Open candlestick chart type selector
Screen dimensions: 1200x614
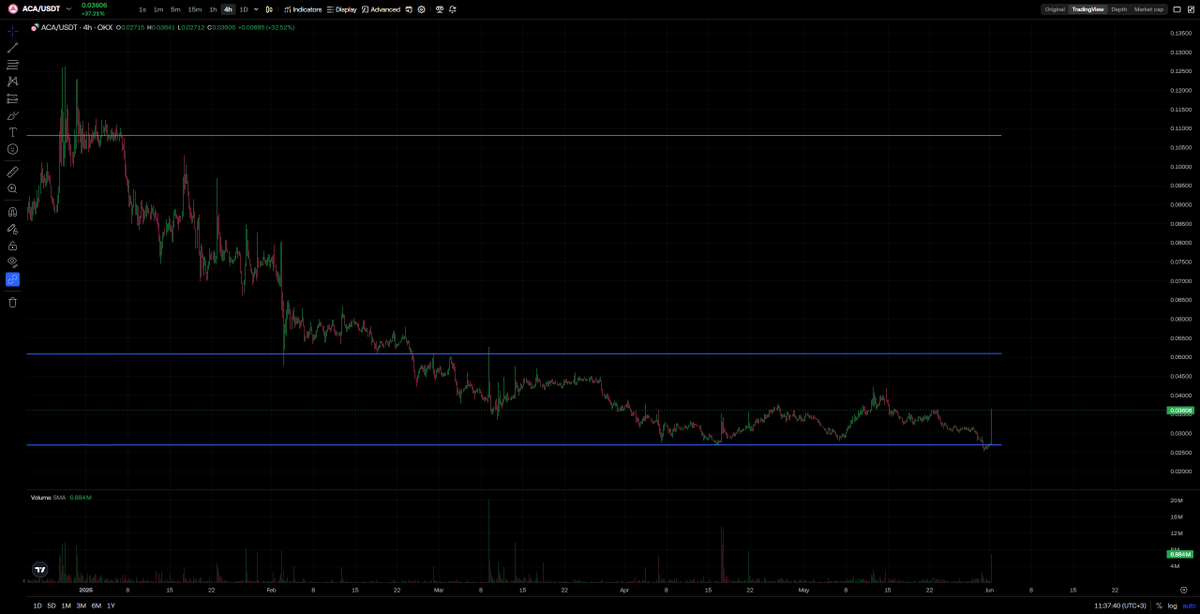[270, 9]
